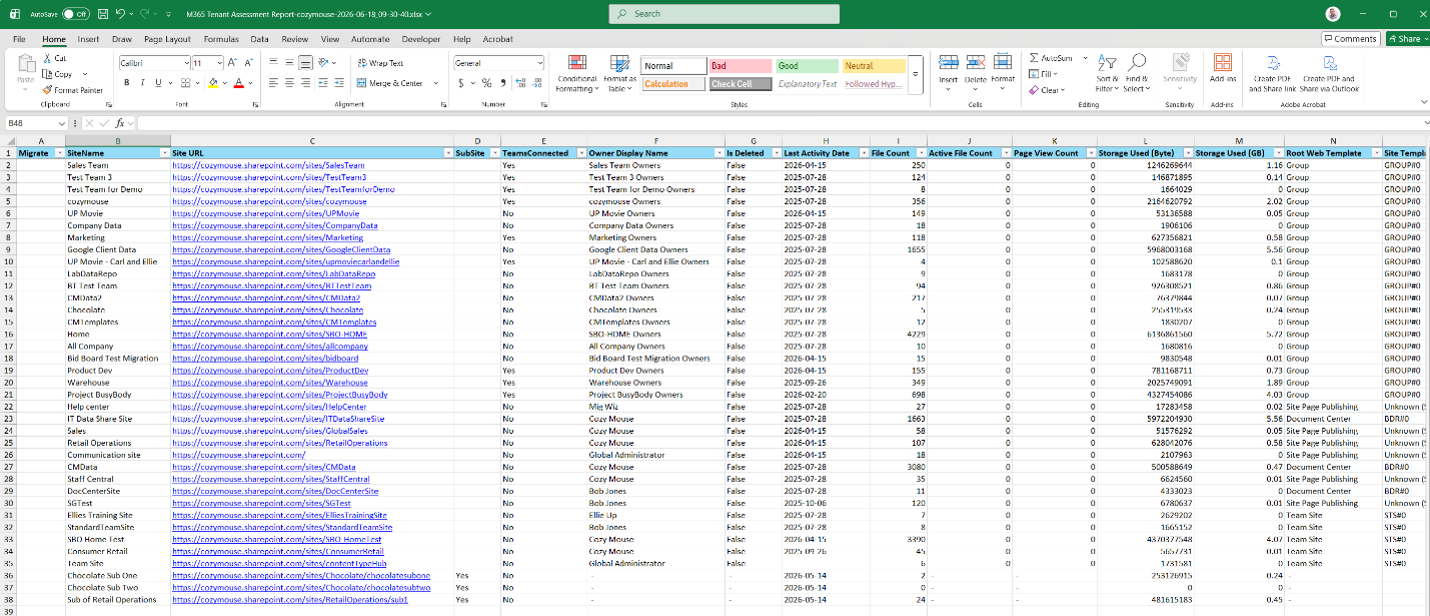Viewport: 1430px width, 616px height.
Task: Undo the last action
Action: (120, 14)
